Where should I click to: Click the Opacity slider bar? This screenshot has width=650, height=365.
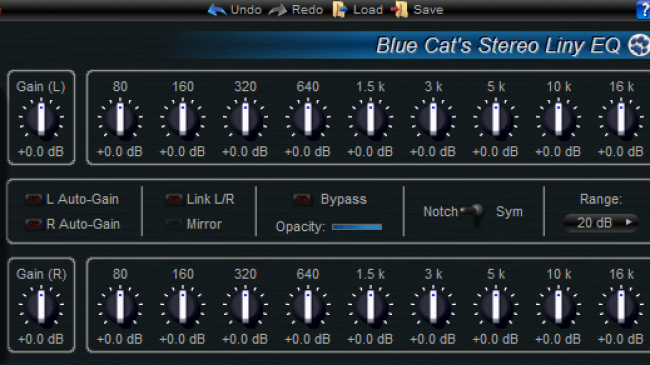pyautogui.click(x=357, y=227)
